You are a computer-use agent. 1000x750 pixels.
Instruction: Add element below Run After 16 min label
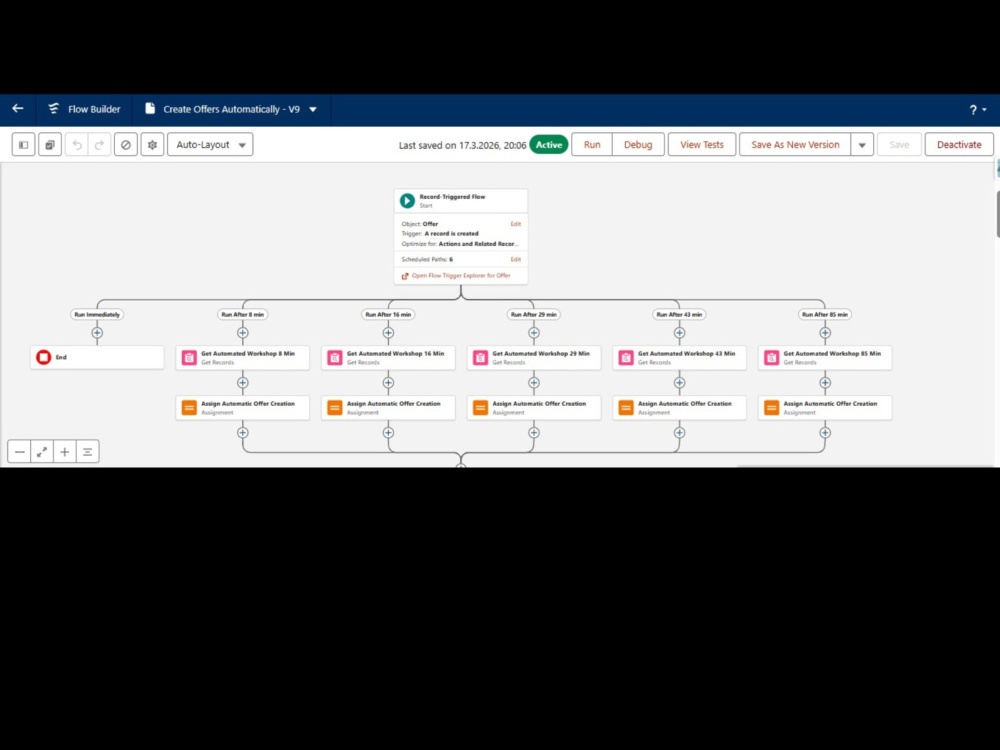(388, 333)
